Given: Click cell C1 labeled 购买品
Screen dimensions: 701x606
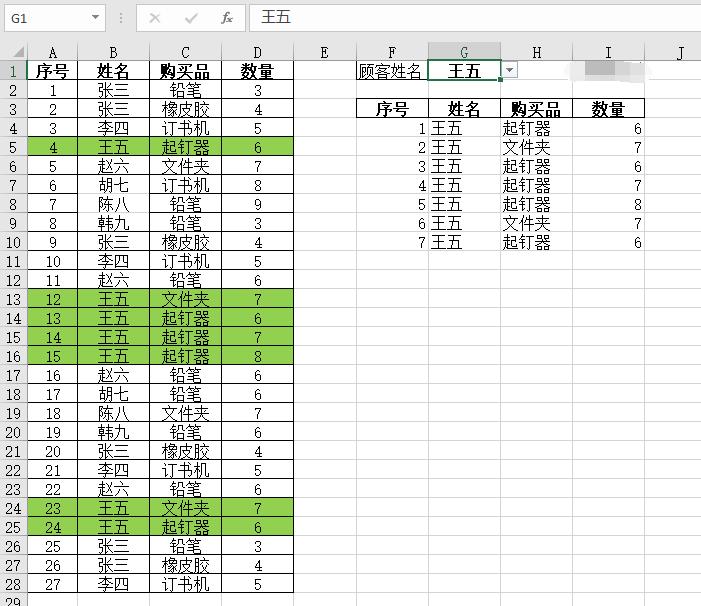Looking at the screenshot, I should (186, 71).
